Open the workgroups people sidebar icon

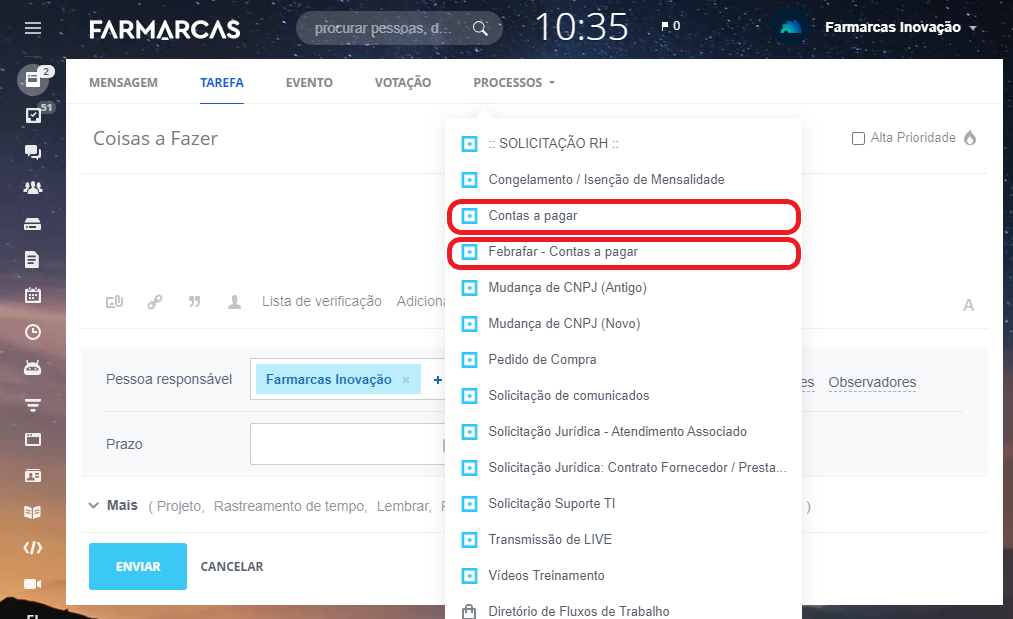(x=33, y=188)
